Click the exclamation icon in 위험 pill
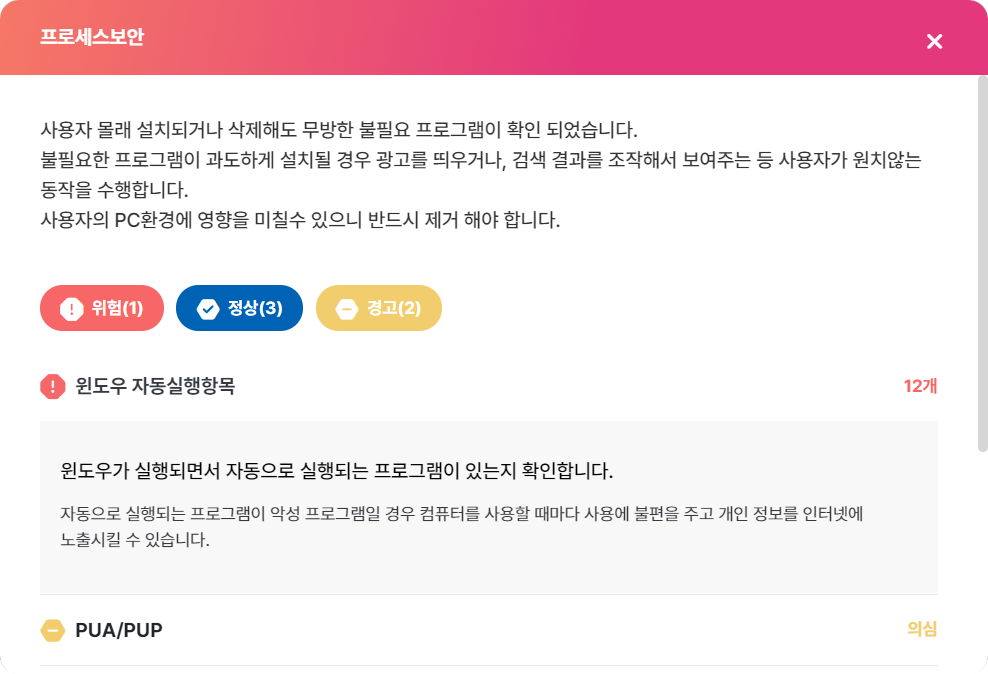Screen dimensions: 988x674 point(71,309)
